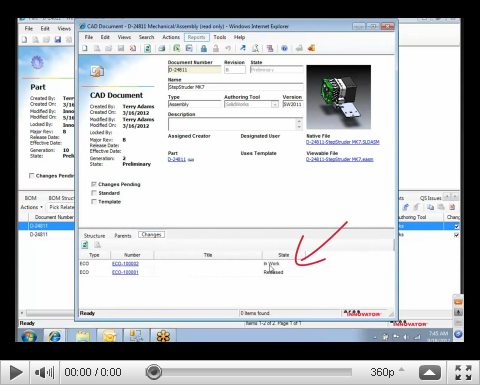This screenshot has height=385, width=480.
Task: Open the Reports menu
Action: pyautogui.click(x=196, y=37)
